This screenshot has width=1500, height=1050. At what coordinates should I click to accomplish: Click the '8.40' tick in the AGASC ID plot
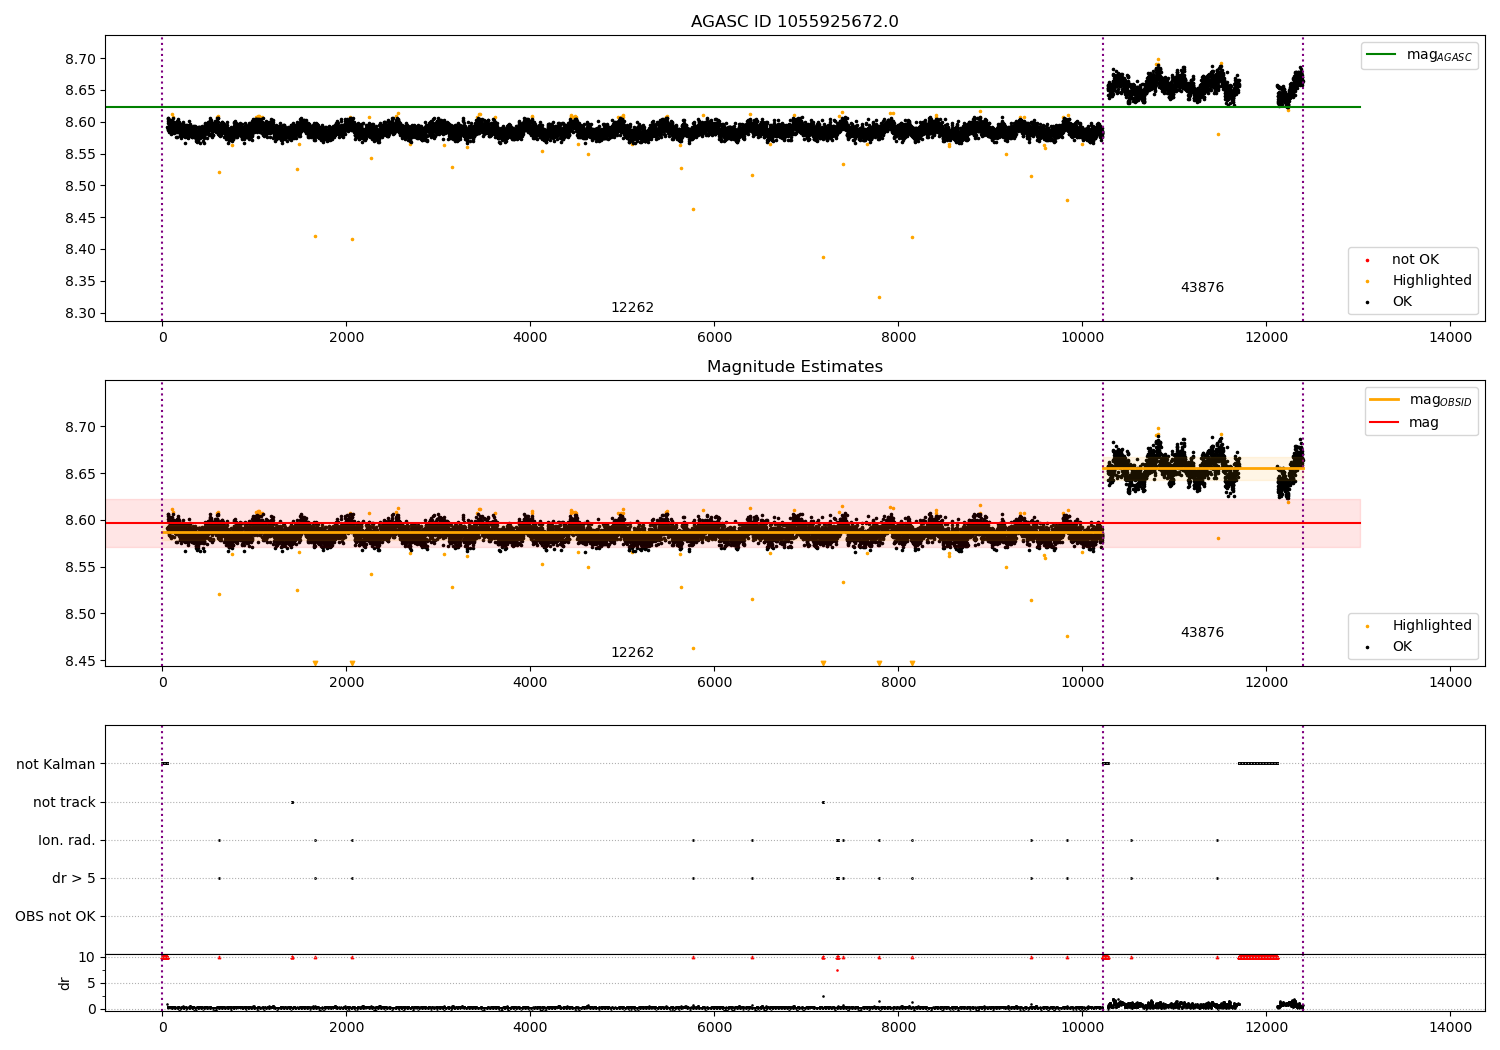(x=80, y=250)
